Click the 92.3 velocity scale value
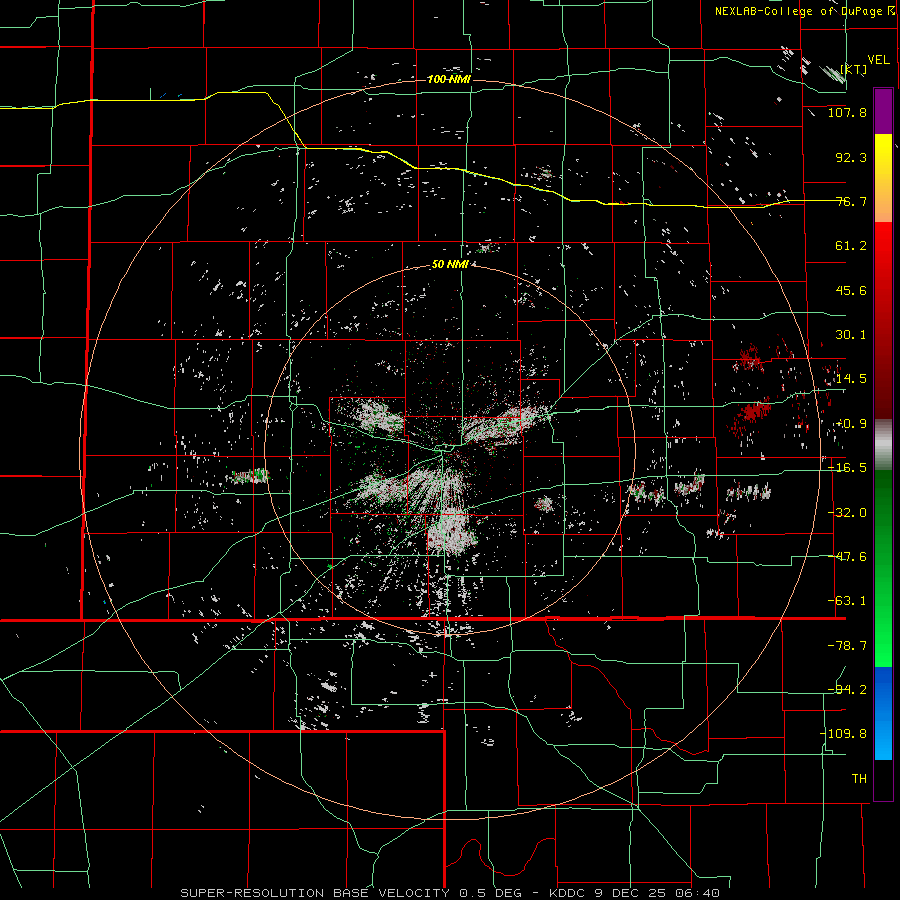Image resolution: width=900 pixels, height=900 pixels. 851,157
